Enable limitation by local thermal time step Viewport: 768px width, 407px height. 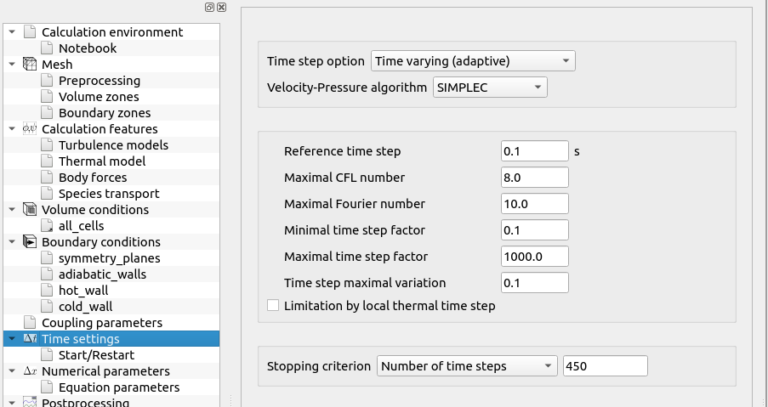(273, 305)
